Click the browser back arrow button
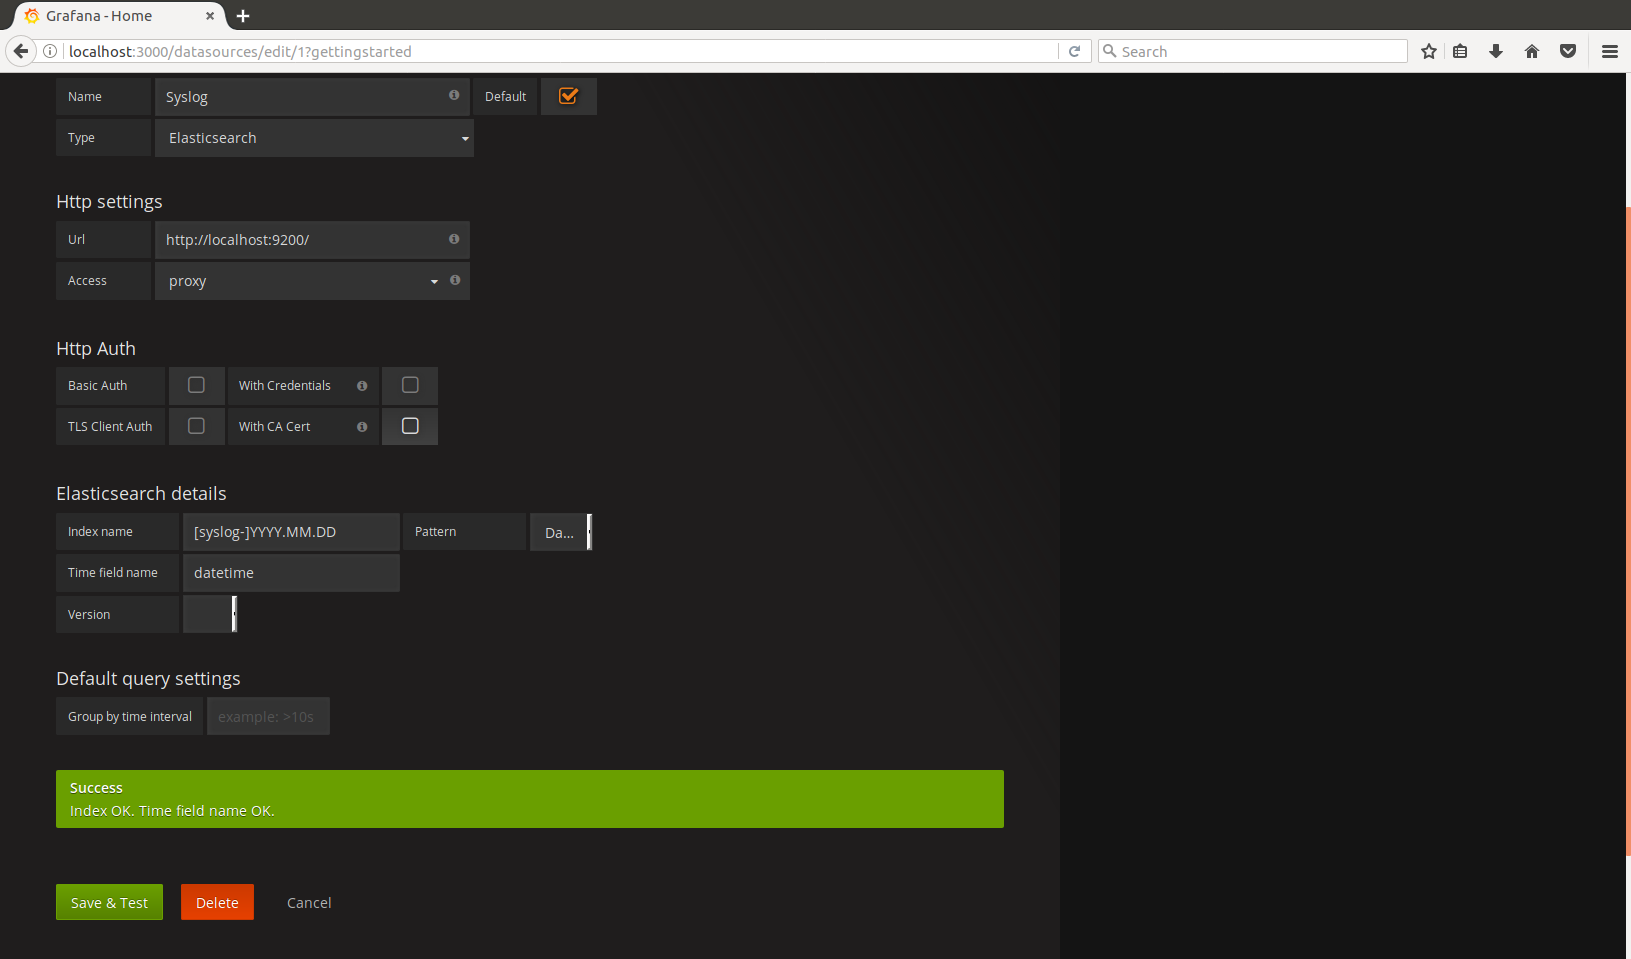This screenshot has width=1631, height=959. coord(21,51)
